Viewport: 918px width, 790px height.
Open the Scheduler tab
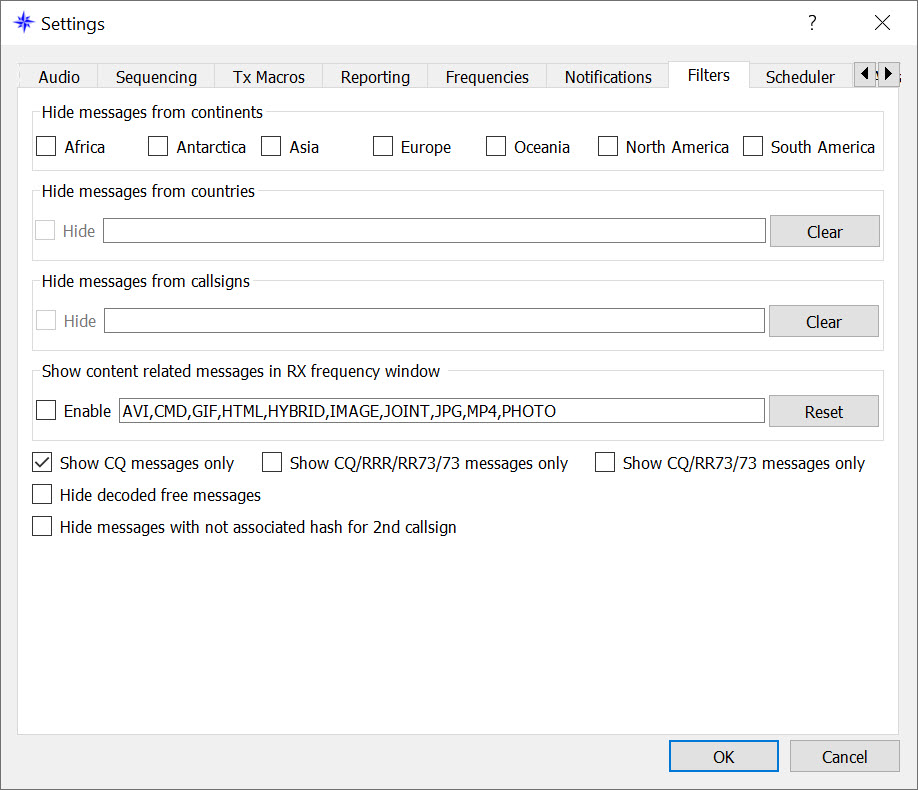(800, 77)
